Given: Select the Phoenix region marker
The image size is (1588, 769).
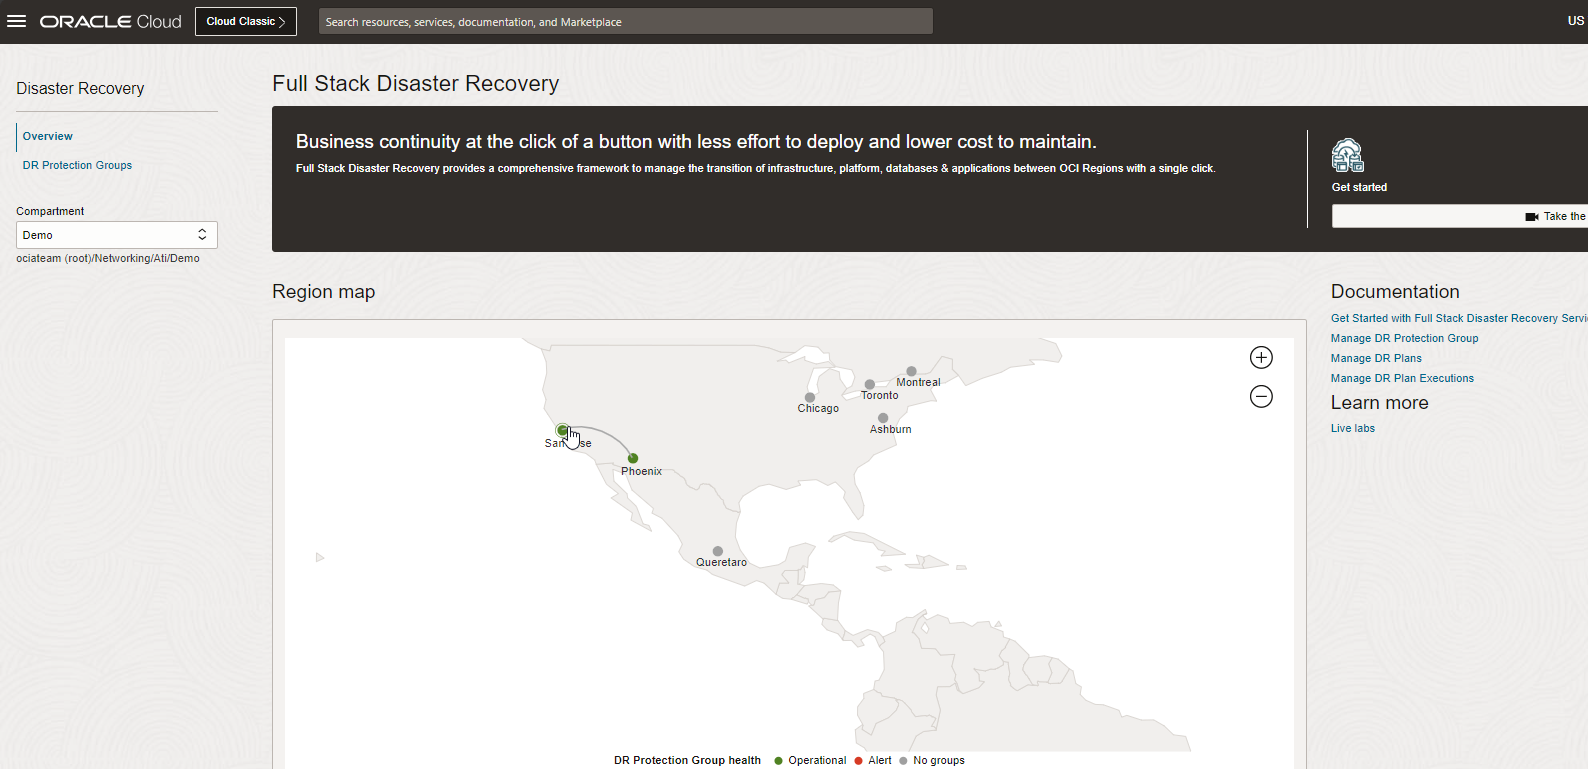Looking at the screenshot, I should (633, 458).
